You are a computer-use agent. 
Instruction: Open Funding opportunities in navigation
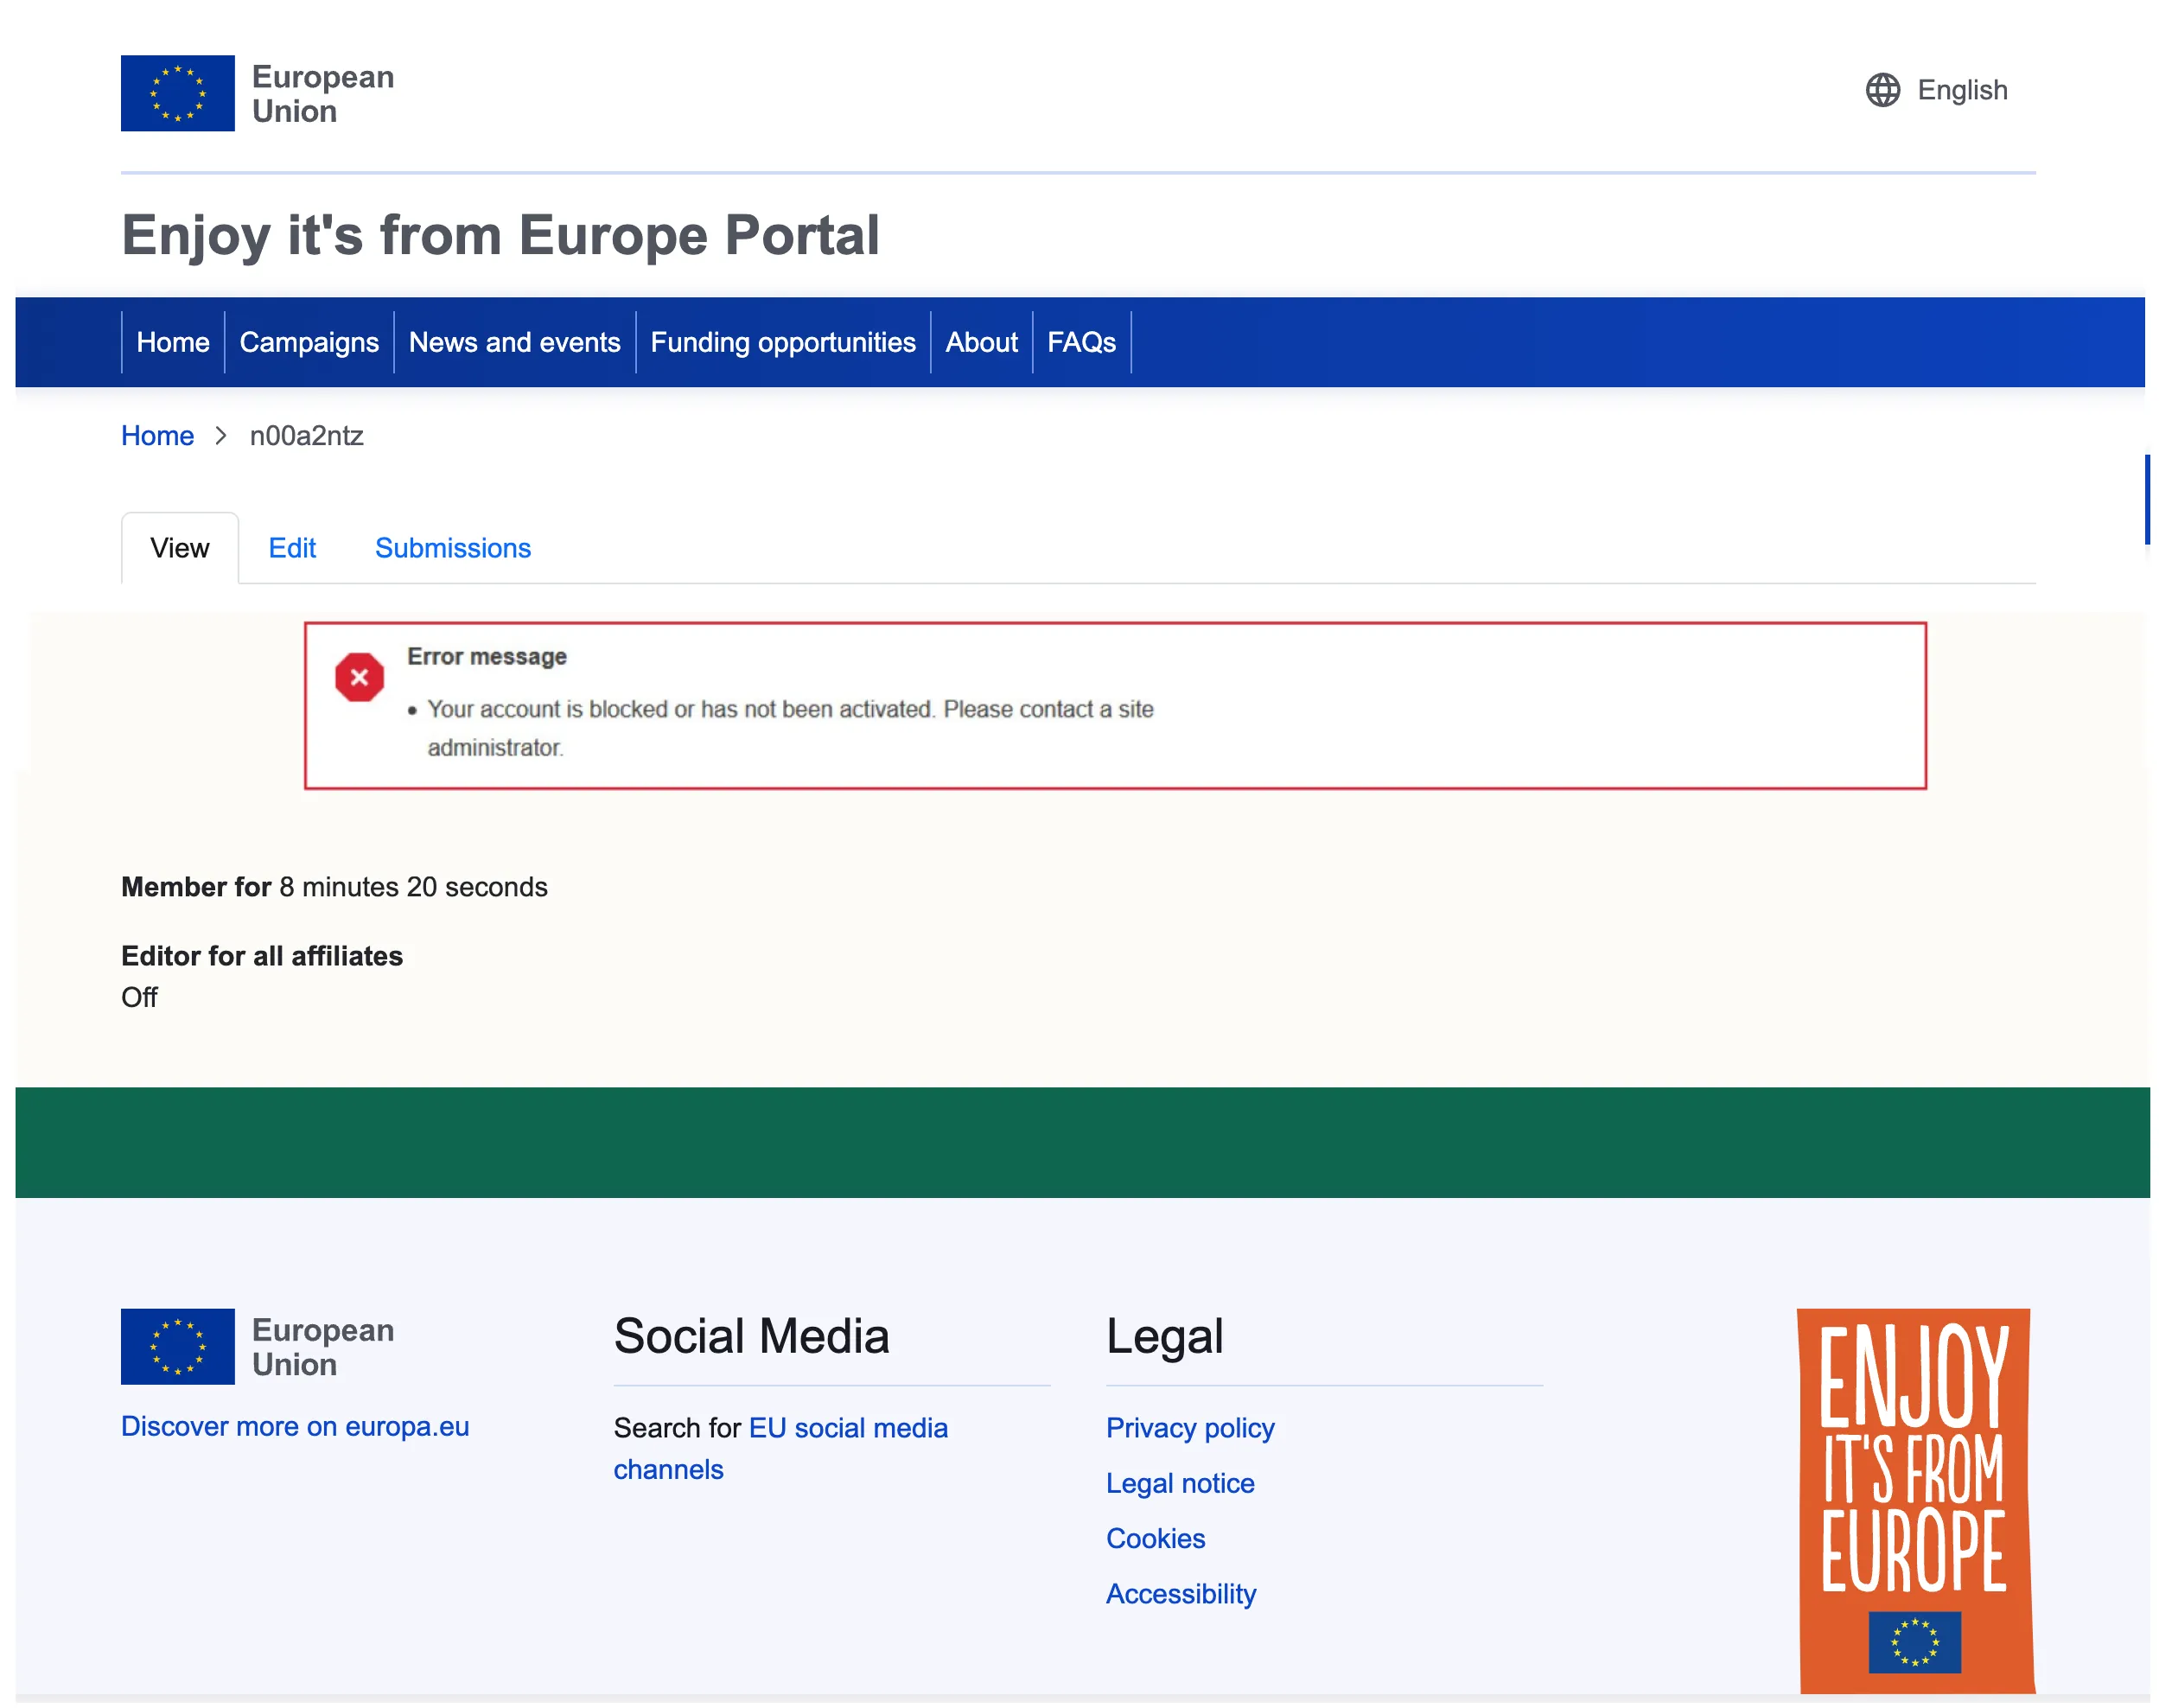(782, 342)
